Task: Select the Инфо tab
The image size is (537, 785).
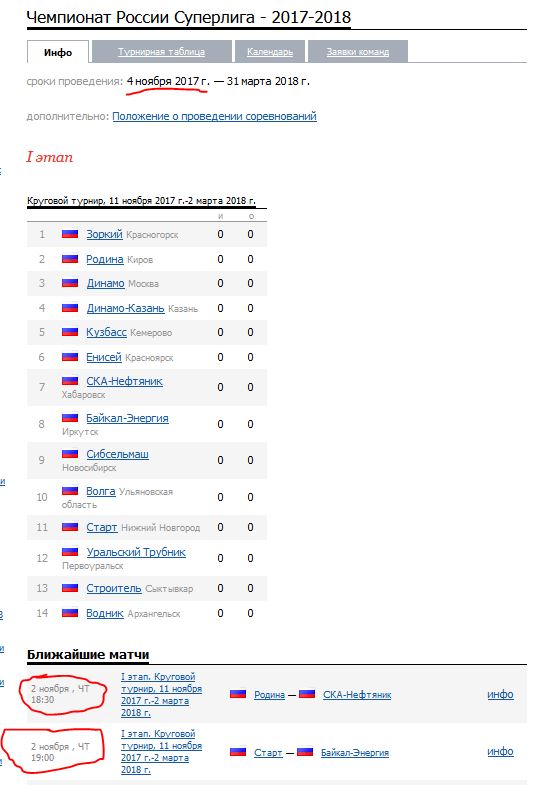Action: [58, 53]
